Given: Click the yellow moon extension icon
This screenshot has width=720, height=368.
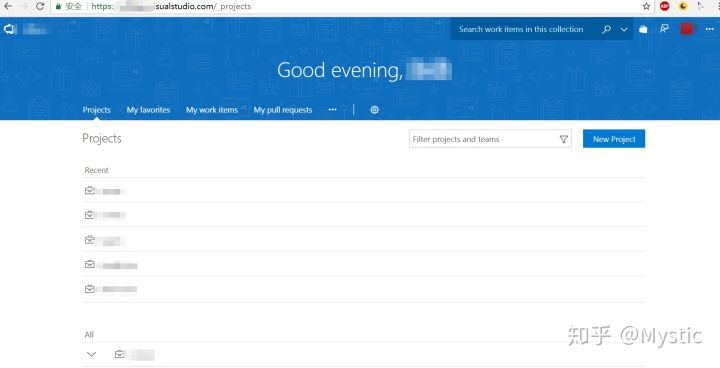Looking at the screenshot, I should 683,6.
